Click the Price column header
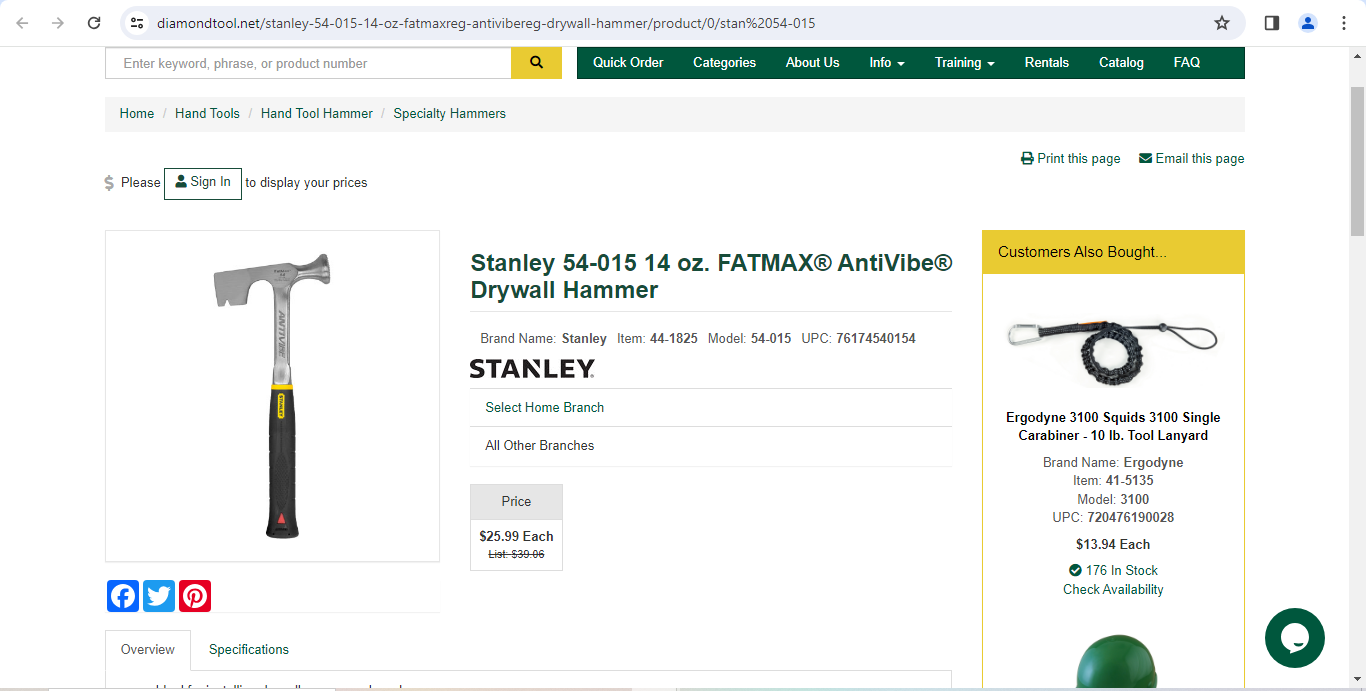The height and width of the screenshot is (691, 1366). [x=516, y=502]
